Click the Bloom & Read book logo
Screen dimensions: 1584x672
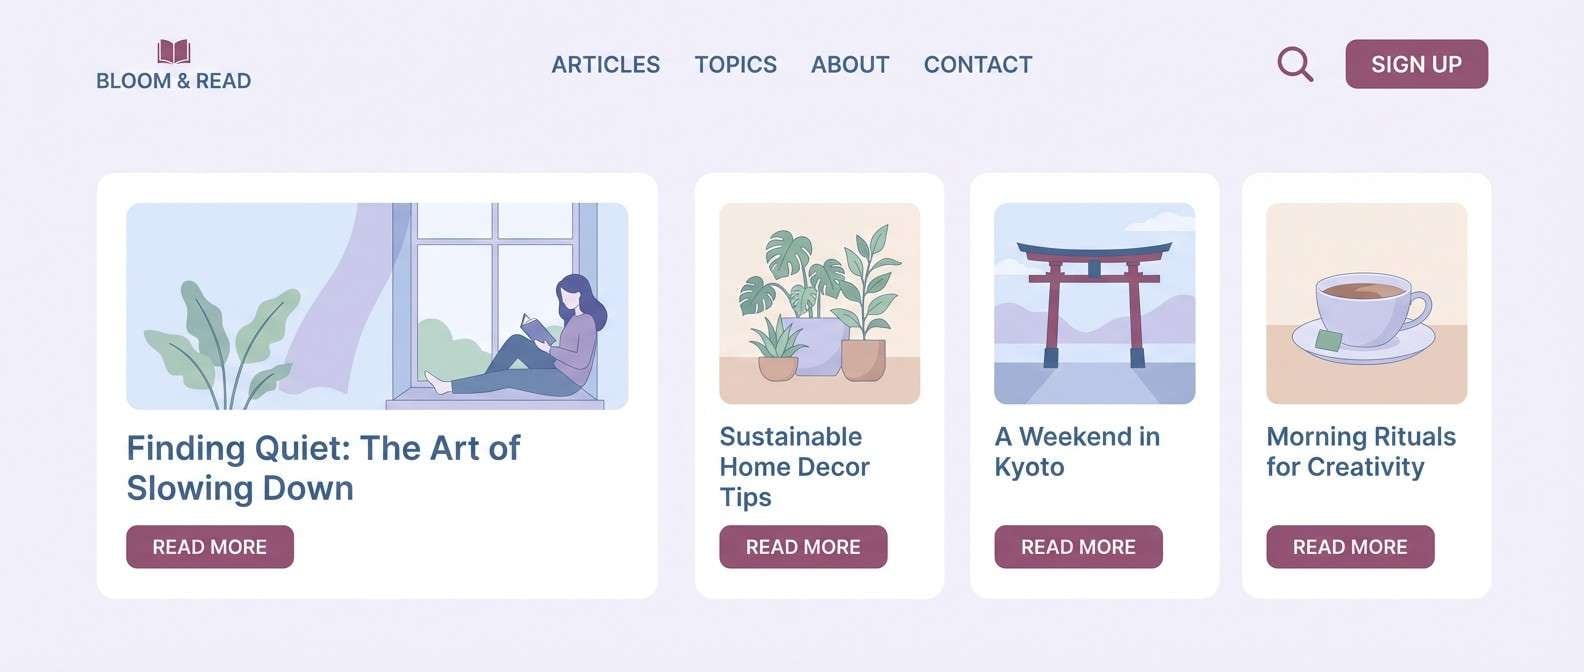point(171,52)
